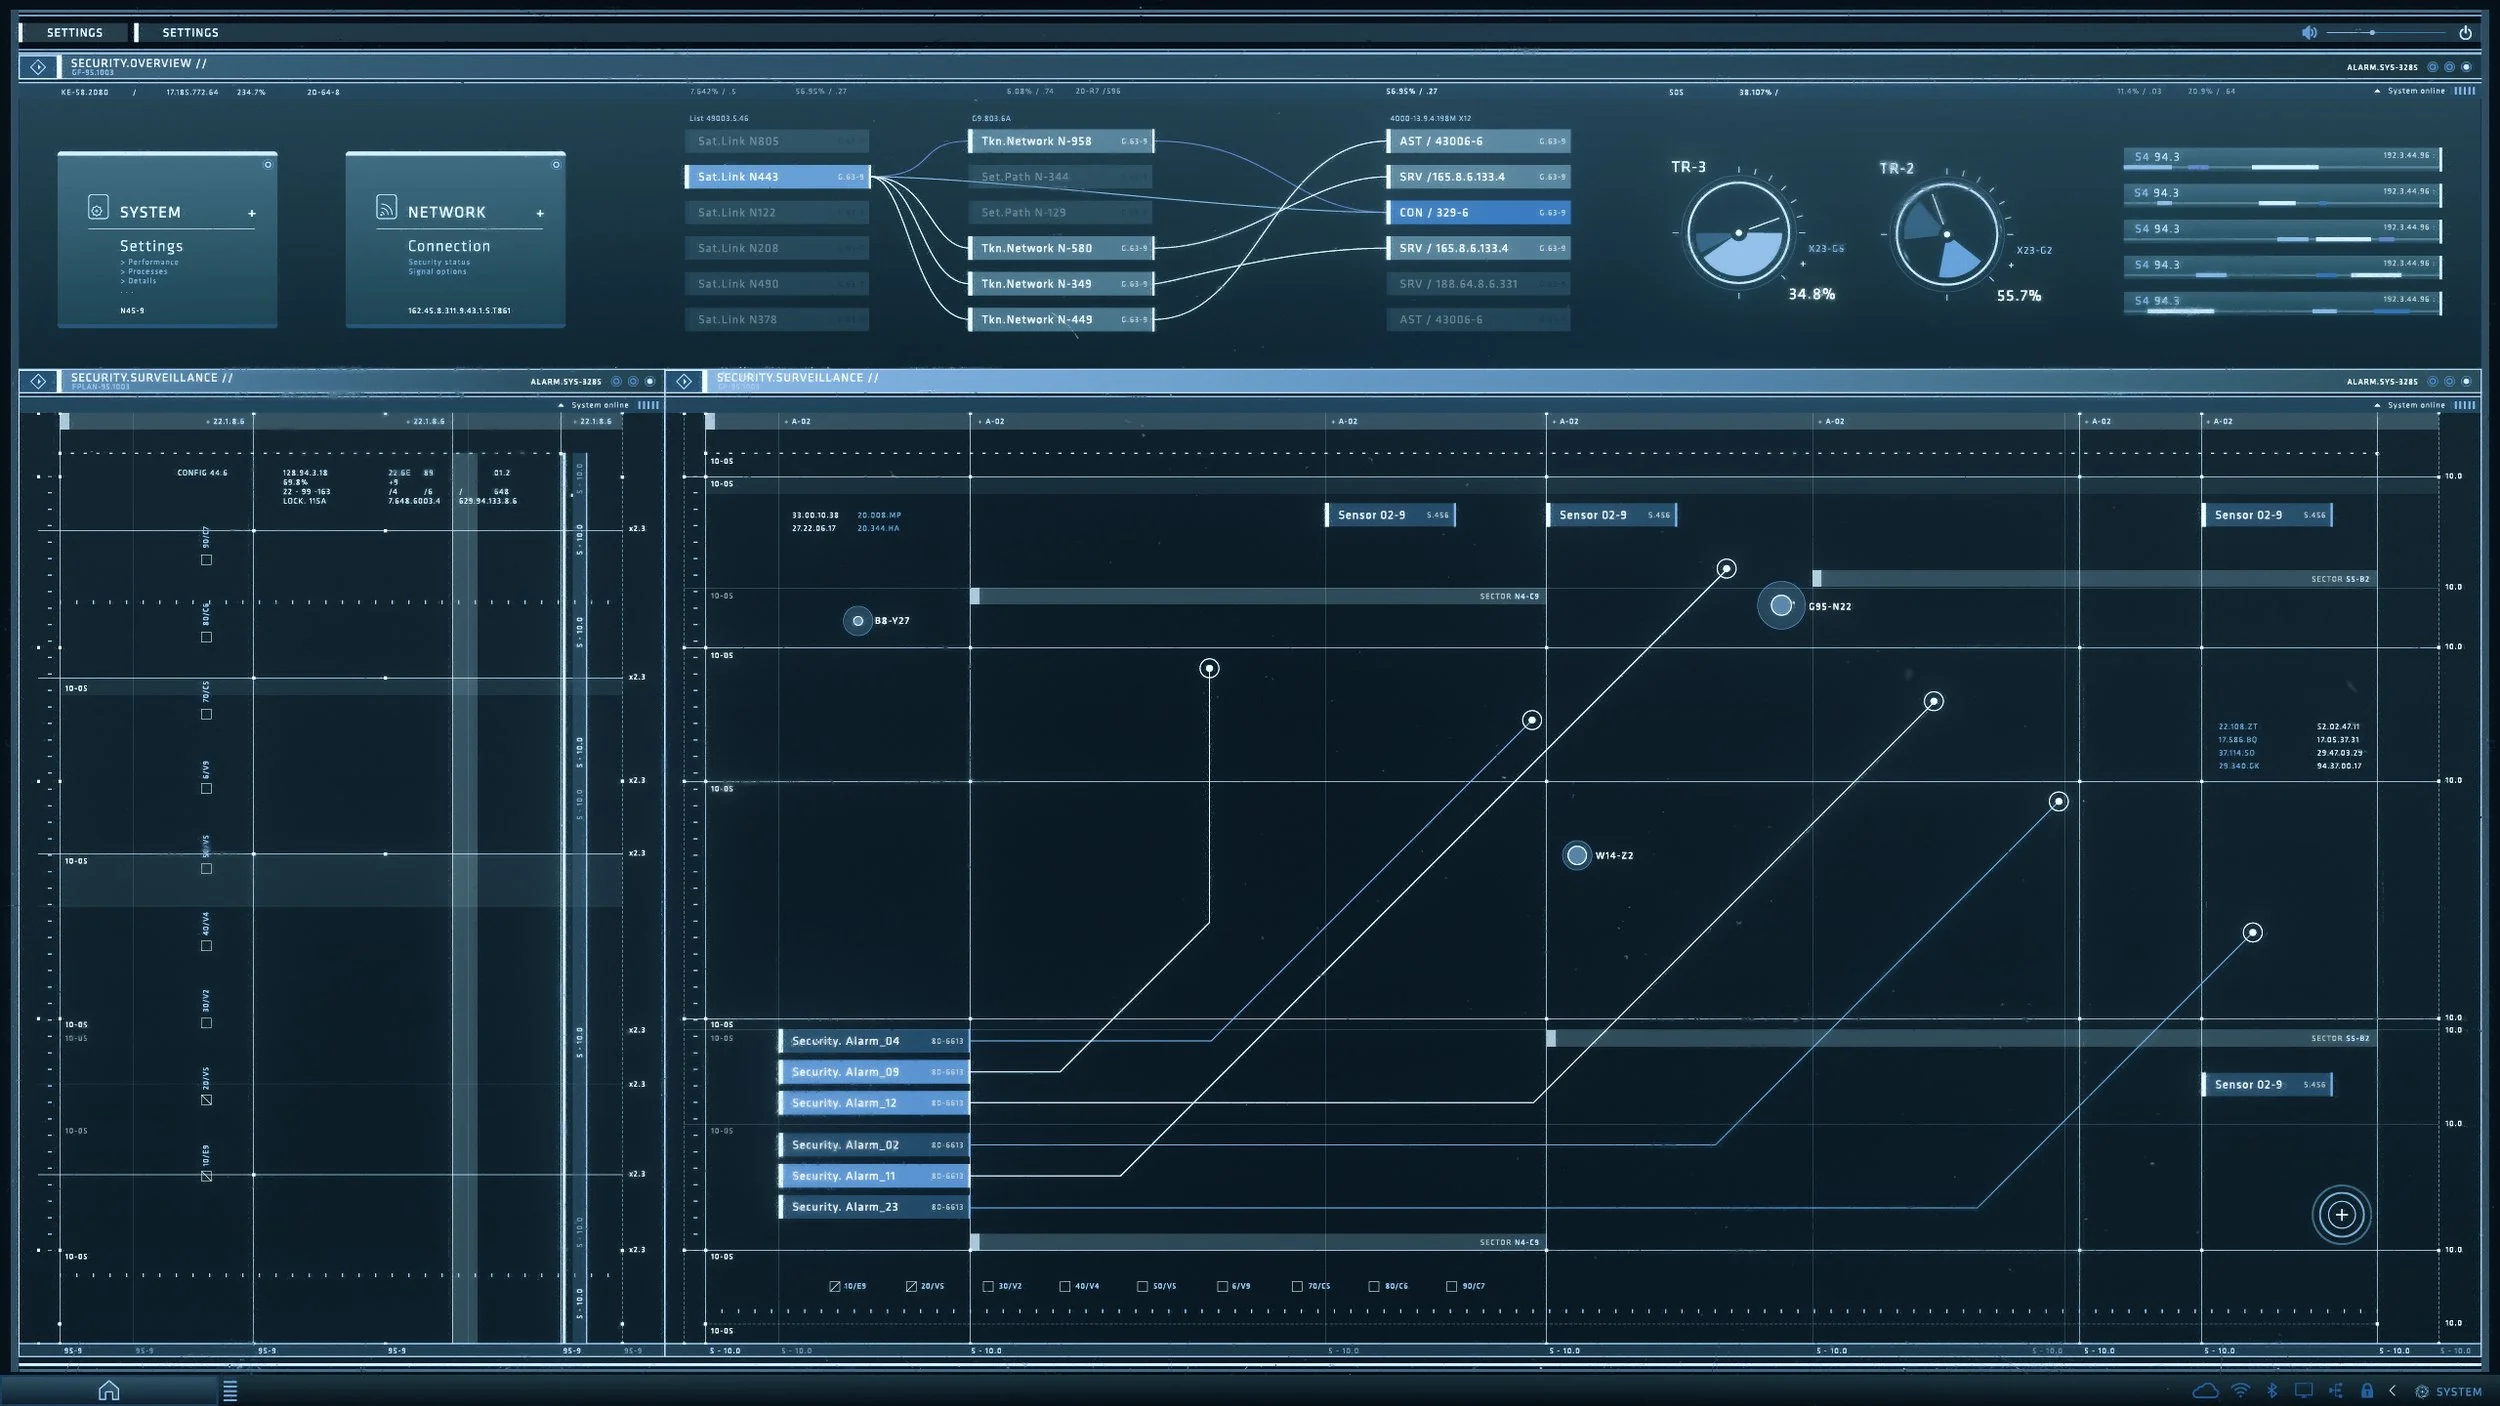This screenshot has width=2500, height=1406.
Task: Click the network tree tray icon
Action: click(2336, 1391)
